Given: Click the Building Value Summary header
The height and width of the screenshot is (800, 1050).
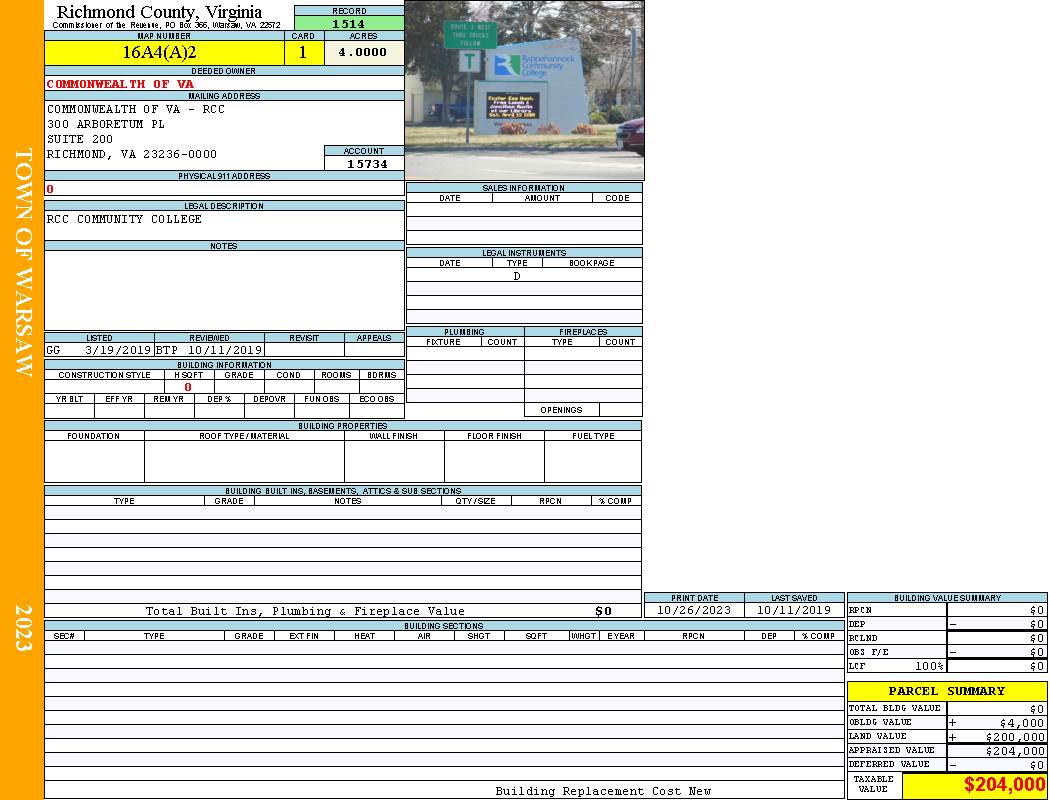Looking at the screenshot, I should tap(947, 598).
